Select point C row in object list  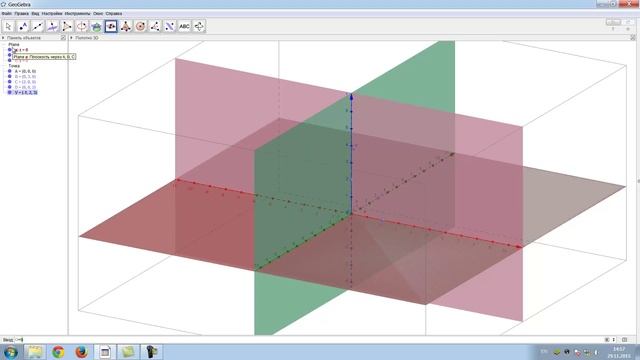point(25,82)
